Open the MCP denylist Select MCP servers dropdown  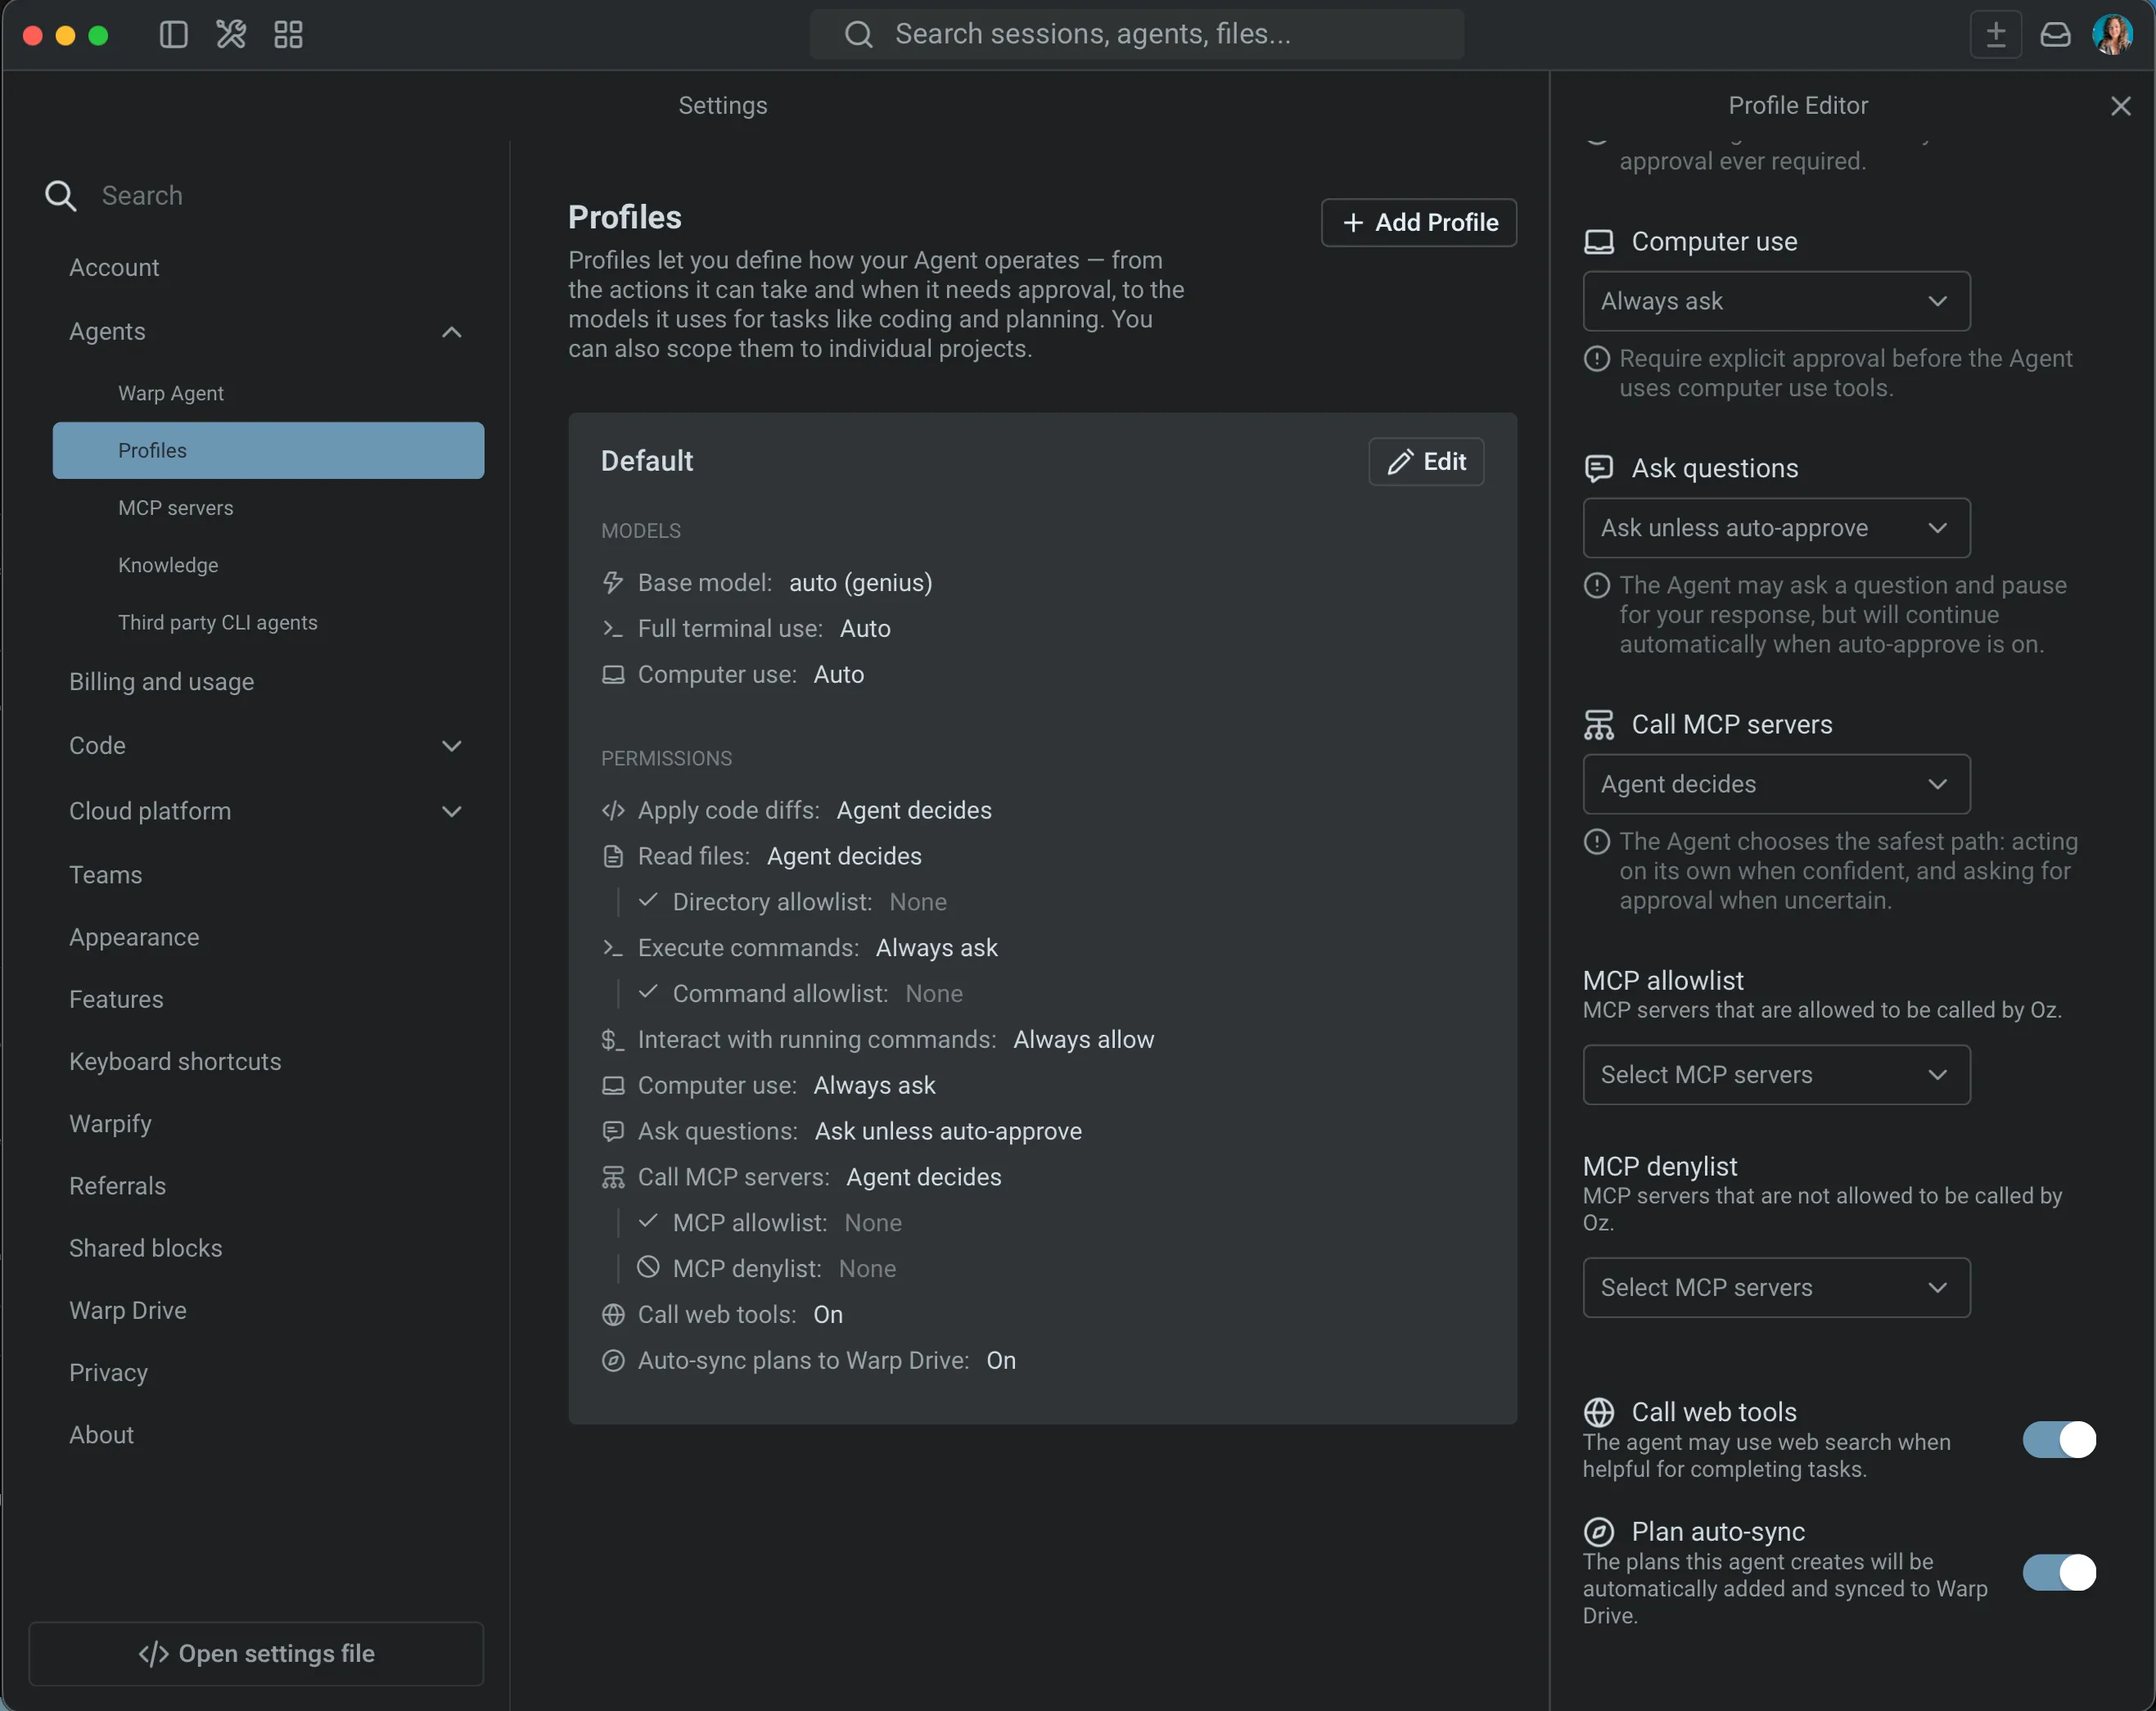coord(1776,1288)
